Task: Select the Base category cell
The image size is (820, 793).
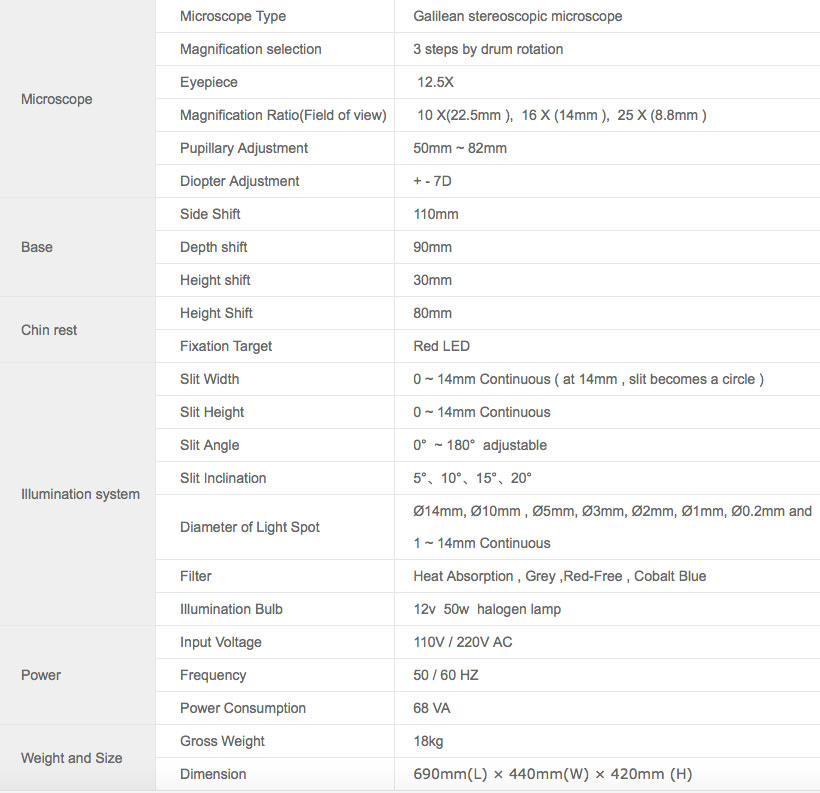Action: coord(37,247)
